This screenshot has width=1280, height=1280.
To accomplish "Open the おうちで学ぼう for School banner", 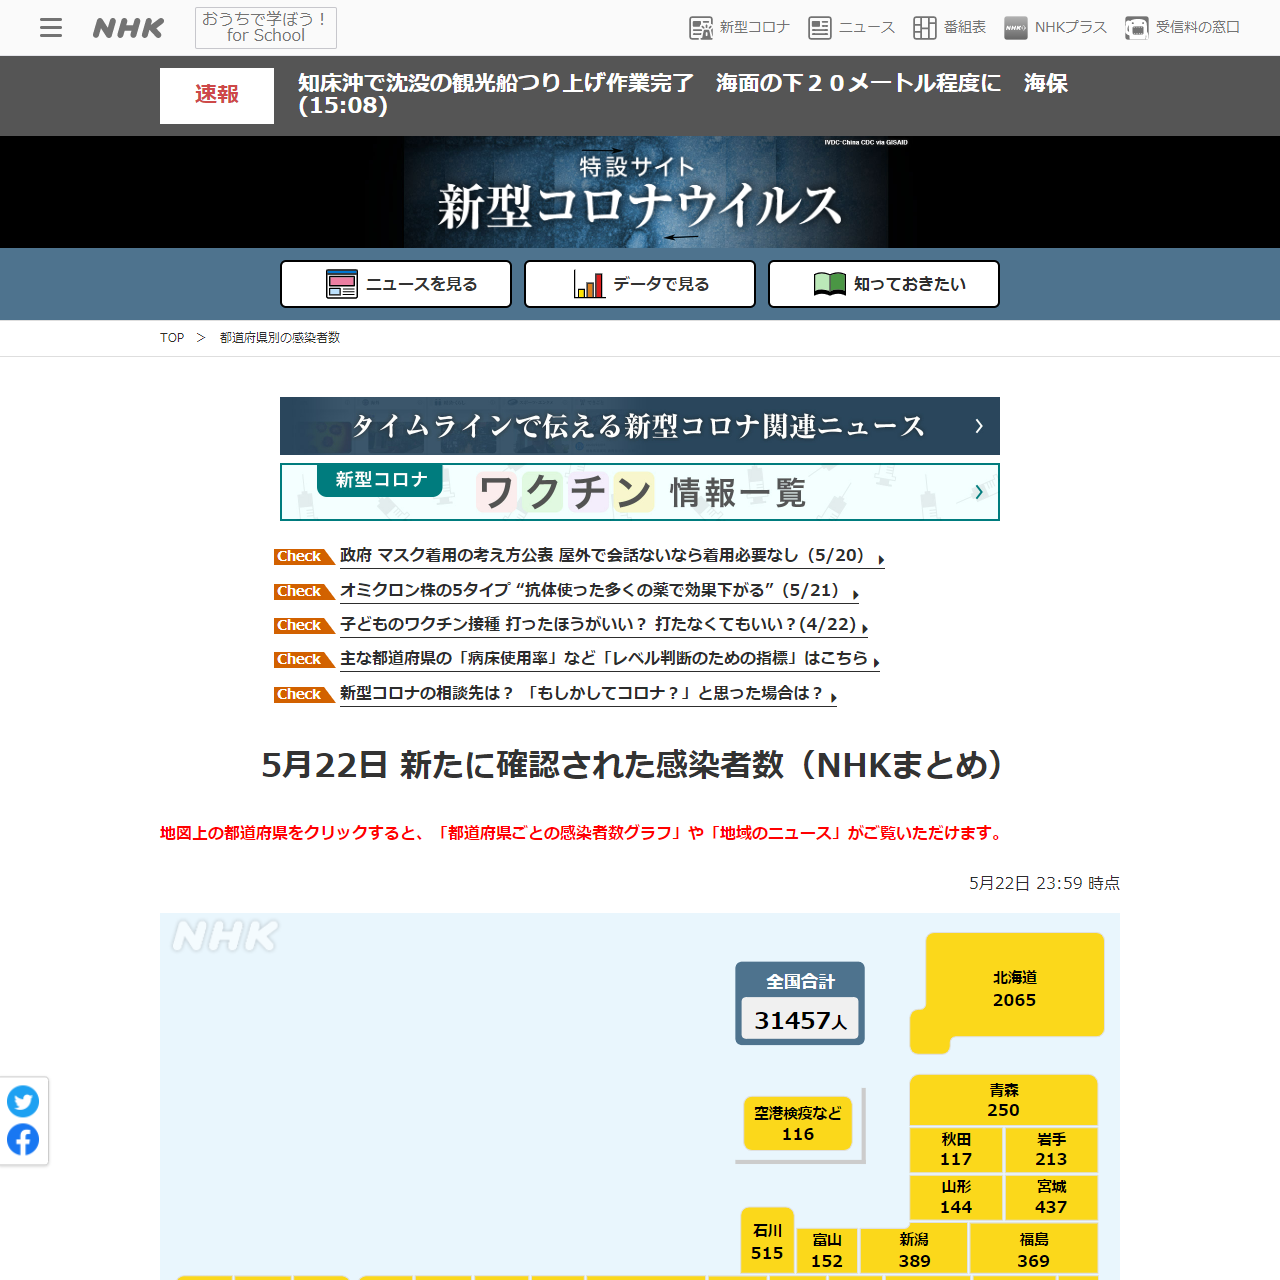I will (x=266, y=28).
